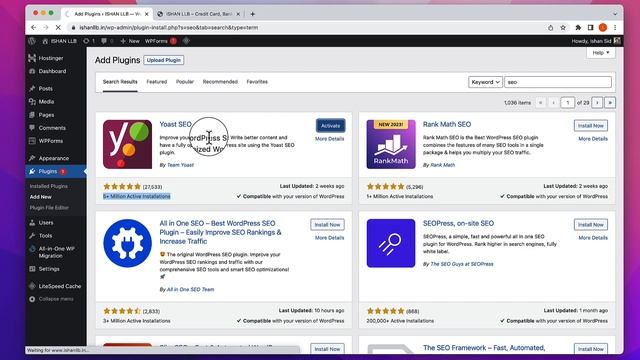Switch to Recommended tab
Viewport: 640px width, 360px height.
[x=220, y=82]
